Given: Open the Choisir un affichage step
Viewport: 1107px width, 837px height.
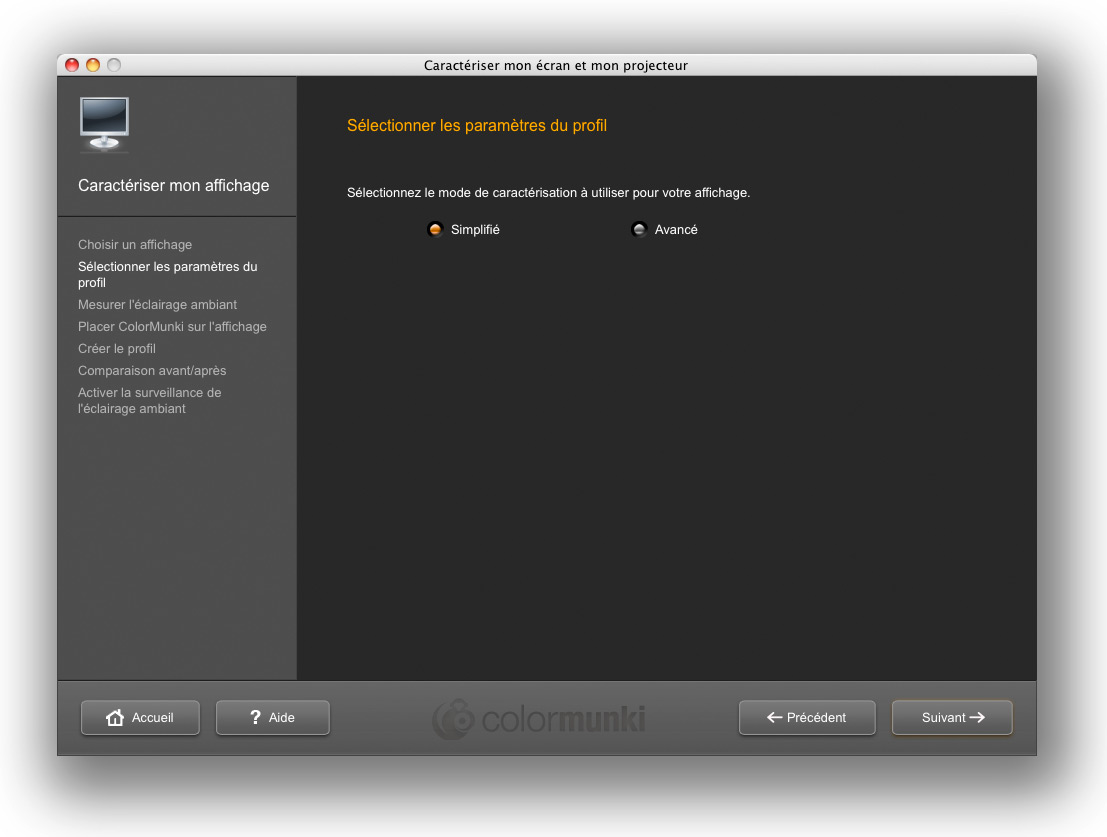Looking at the screenshot, I should tap(135, 244).
